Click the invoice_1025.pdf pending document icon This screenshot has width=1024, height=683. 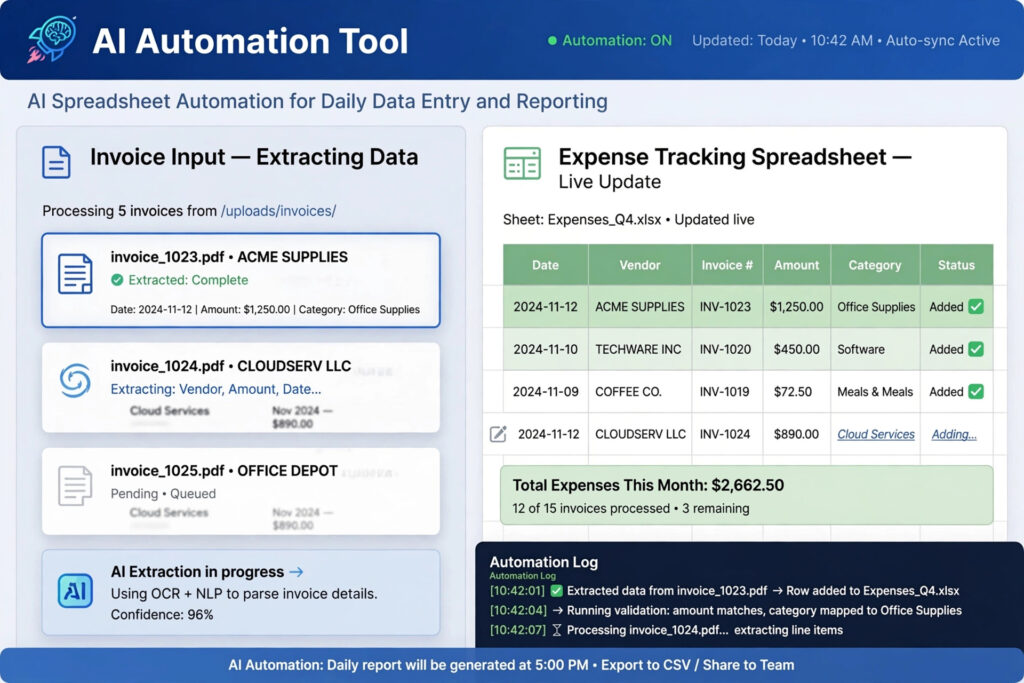click(75, 486)
